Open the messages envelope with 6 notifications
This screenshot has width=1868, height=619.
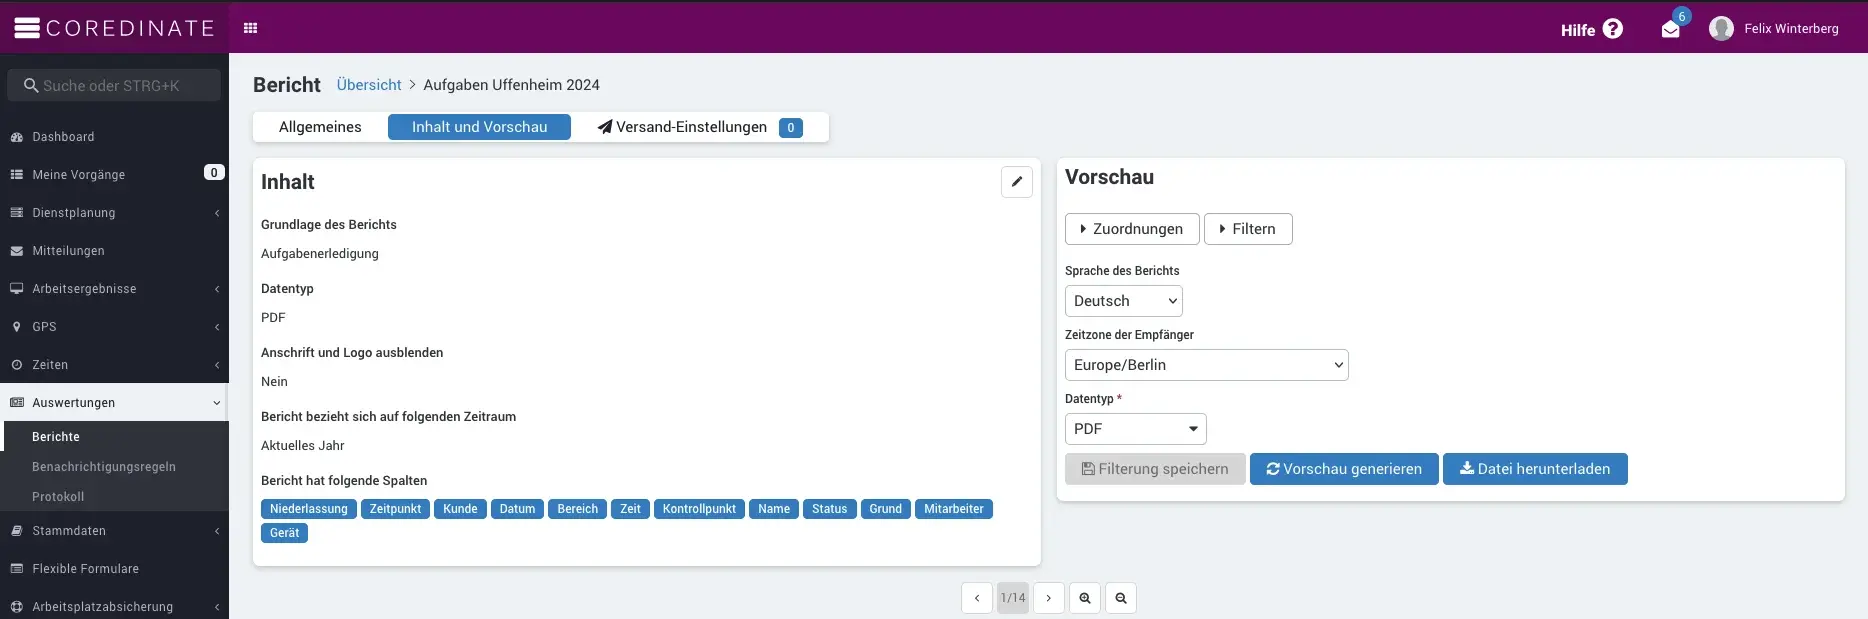(x=1671, y=28)
